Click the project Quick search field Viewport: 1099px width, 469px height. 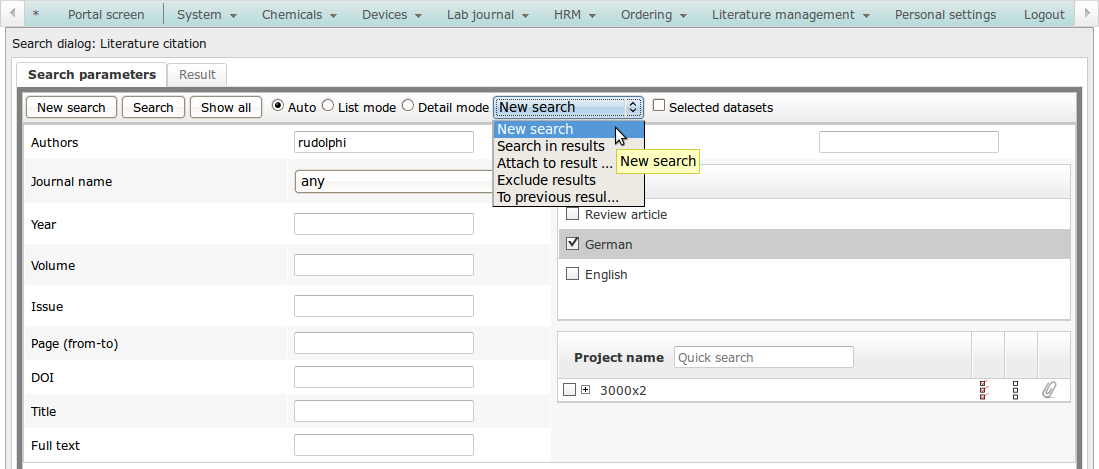pyautogui.click(x=763, y=357)
